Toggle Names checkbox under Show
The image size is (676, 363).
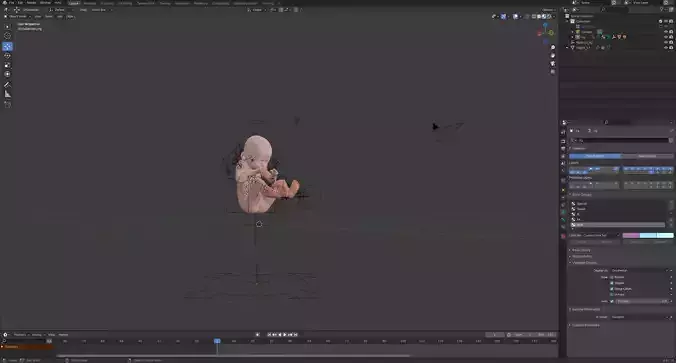[x=612, y=277]
